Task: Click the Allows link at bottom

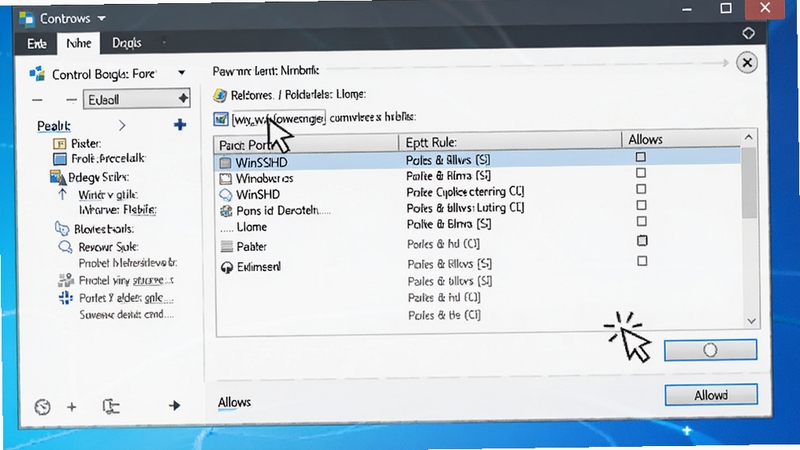Action: 234,403
